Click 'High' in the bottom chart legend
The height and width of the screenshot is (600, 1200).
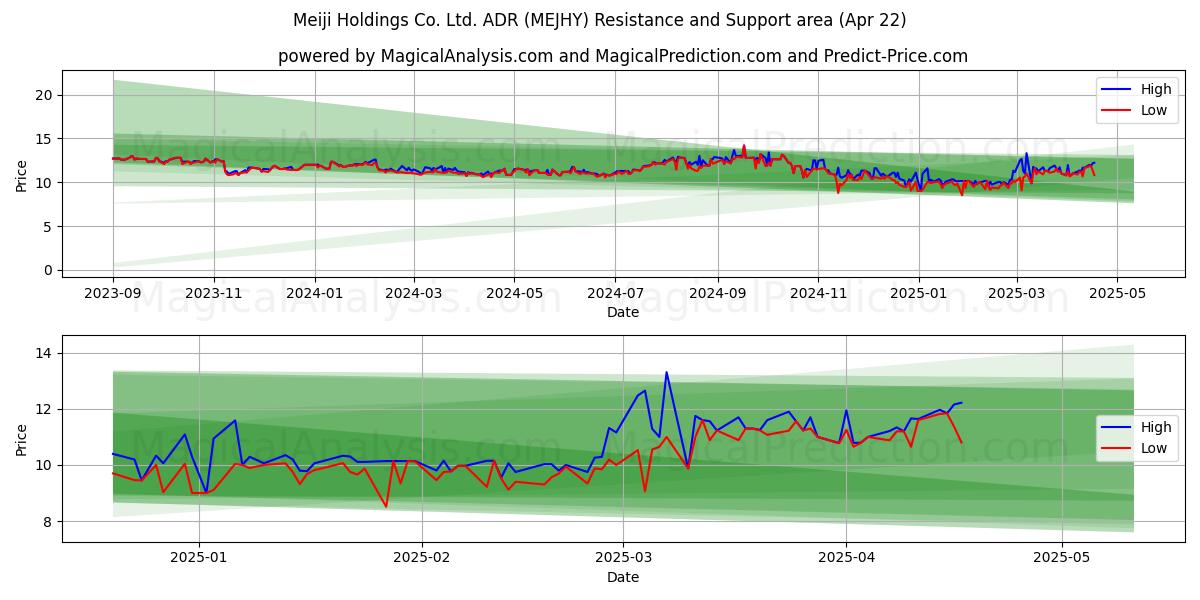1156,427
